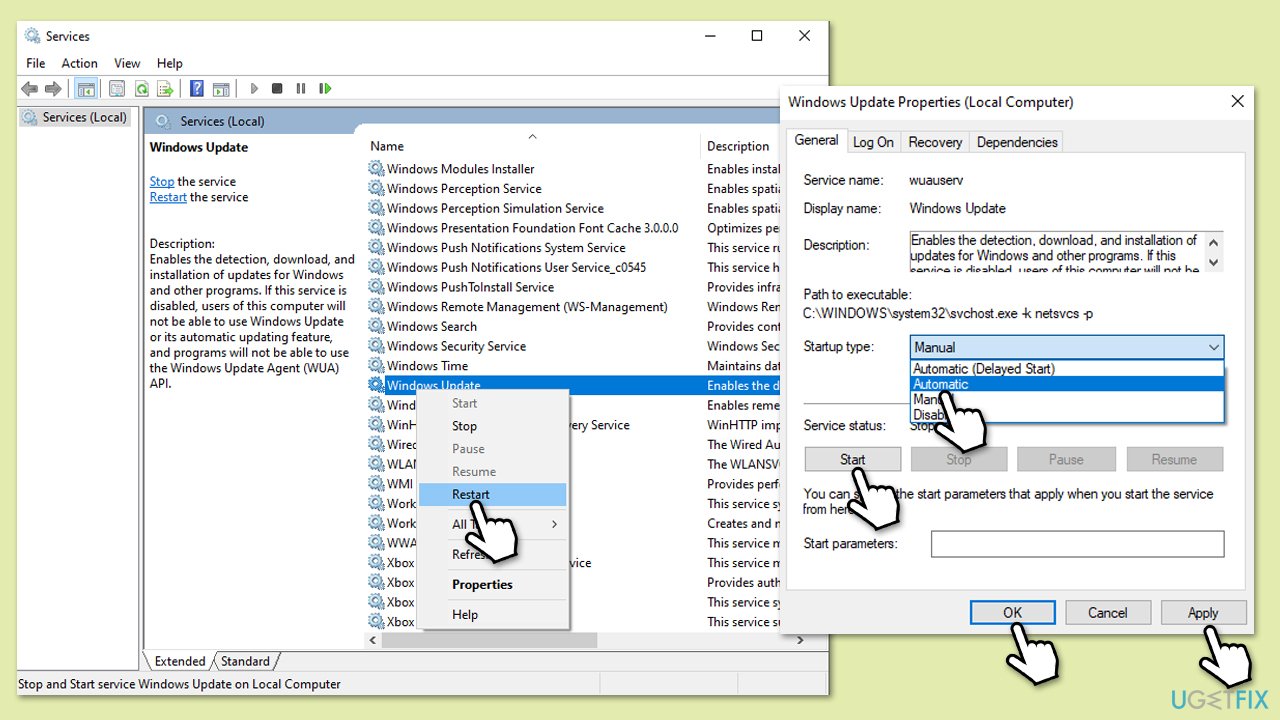Click the Refresh toolbar icon
The height and width of the screenshot is (720, 1280).
point(142,89)
